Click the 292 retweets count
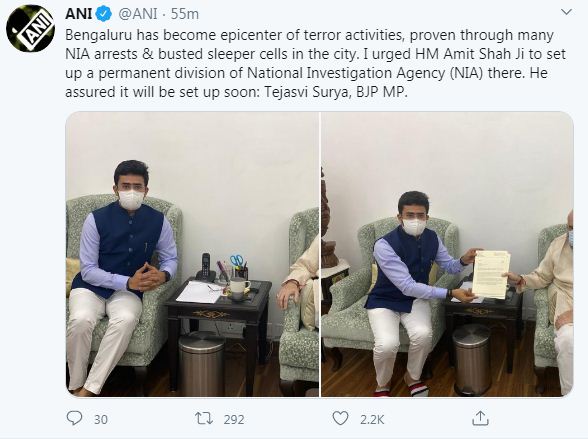Screen dimensions: 588x439 click(234, 420)
